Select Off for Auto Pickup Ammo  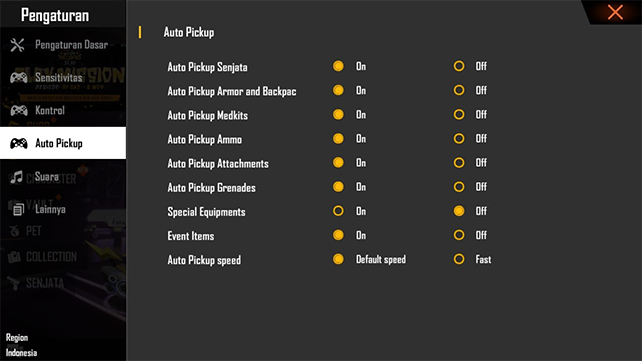point(459,138)
